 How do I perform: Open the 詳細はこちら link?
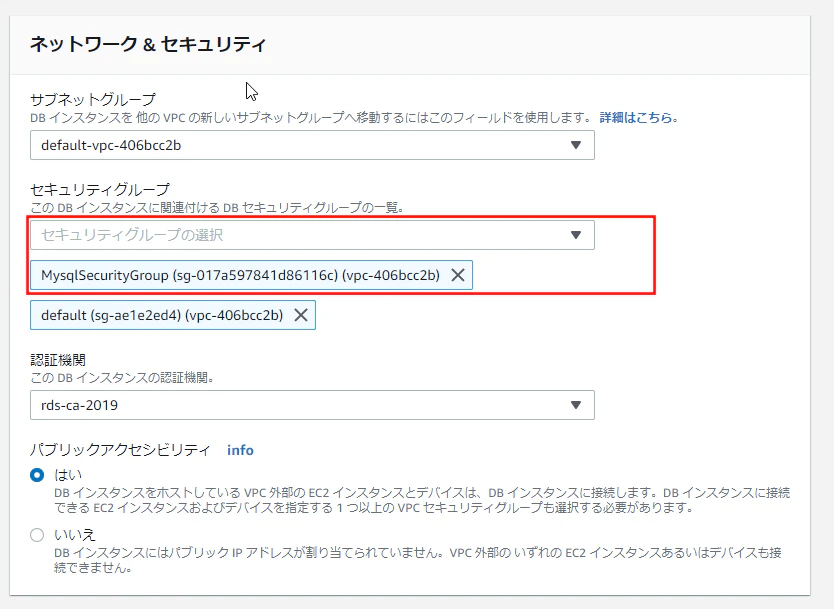638,118
